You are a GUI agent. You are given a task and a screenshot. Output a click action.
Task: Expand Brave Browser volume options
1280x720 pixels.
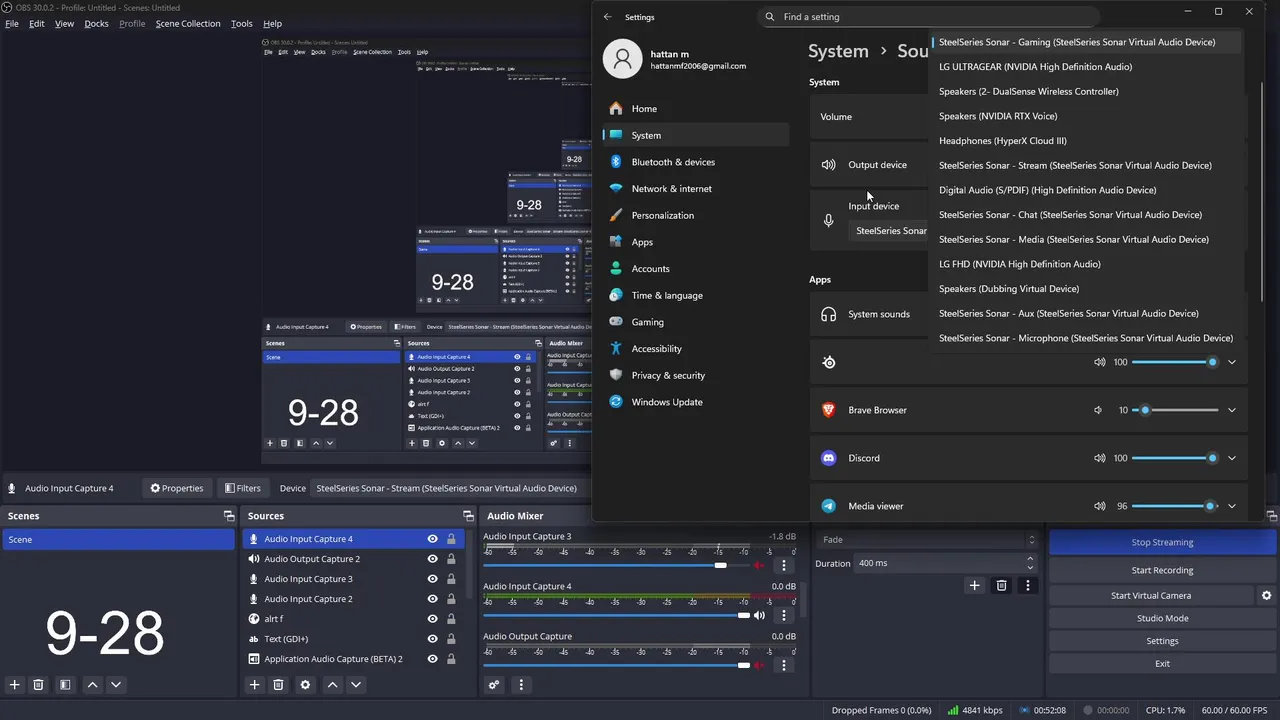(x=1232, y=410)
